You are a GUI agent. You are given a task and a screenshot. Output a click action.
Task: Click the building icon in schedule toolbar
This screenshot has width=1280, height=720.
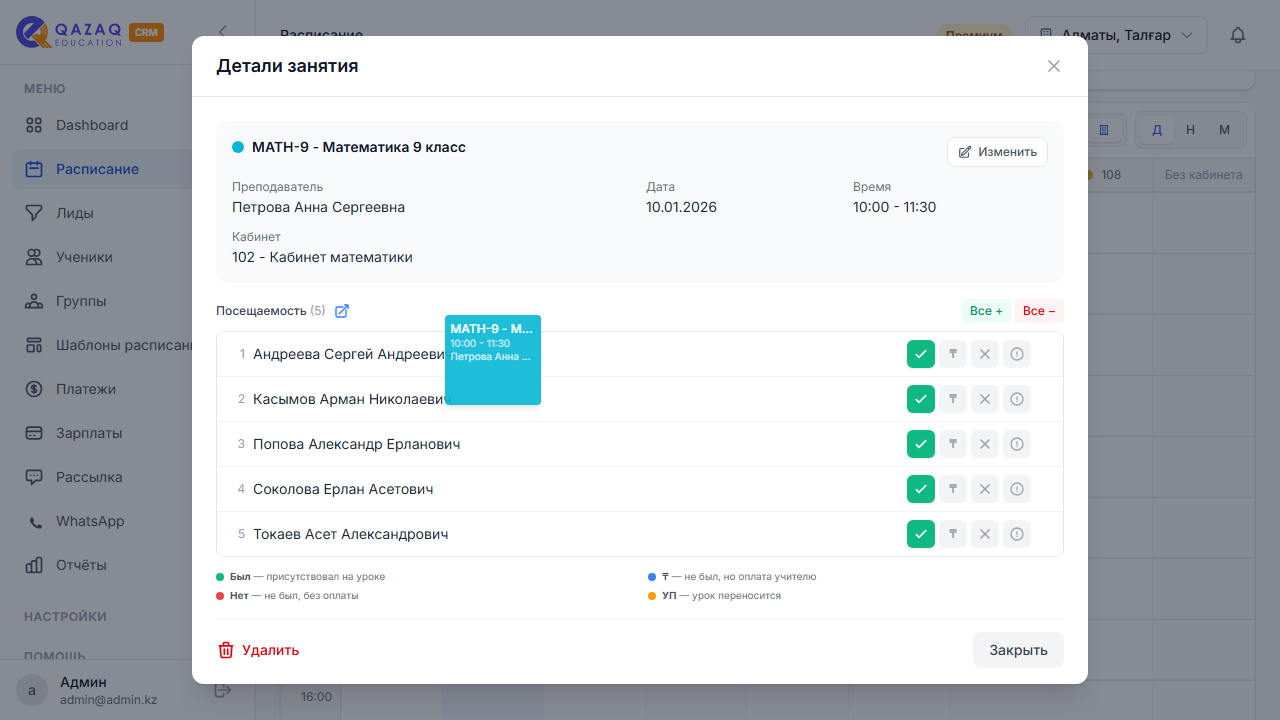1104,130
